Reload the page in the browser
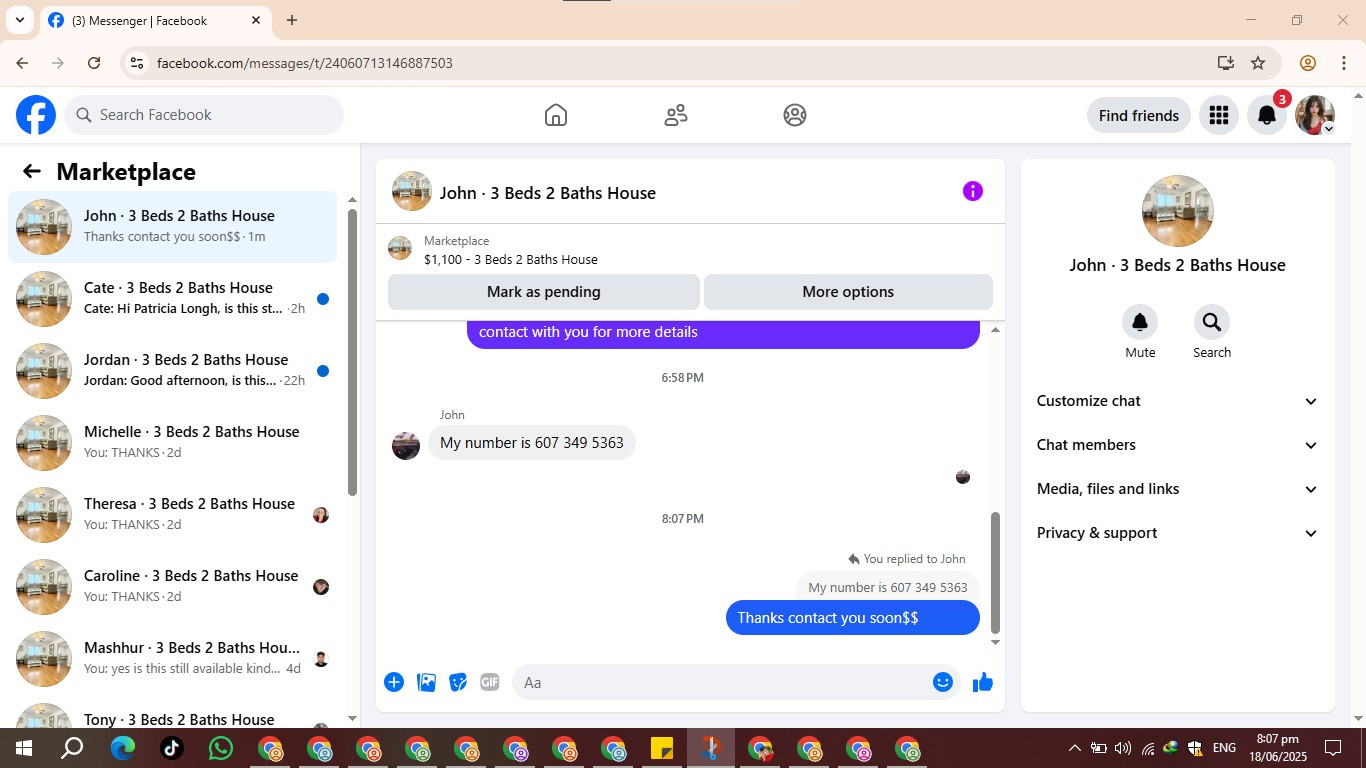The width and height of the screenshot is (1366, 768). pos(94,63)
